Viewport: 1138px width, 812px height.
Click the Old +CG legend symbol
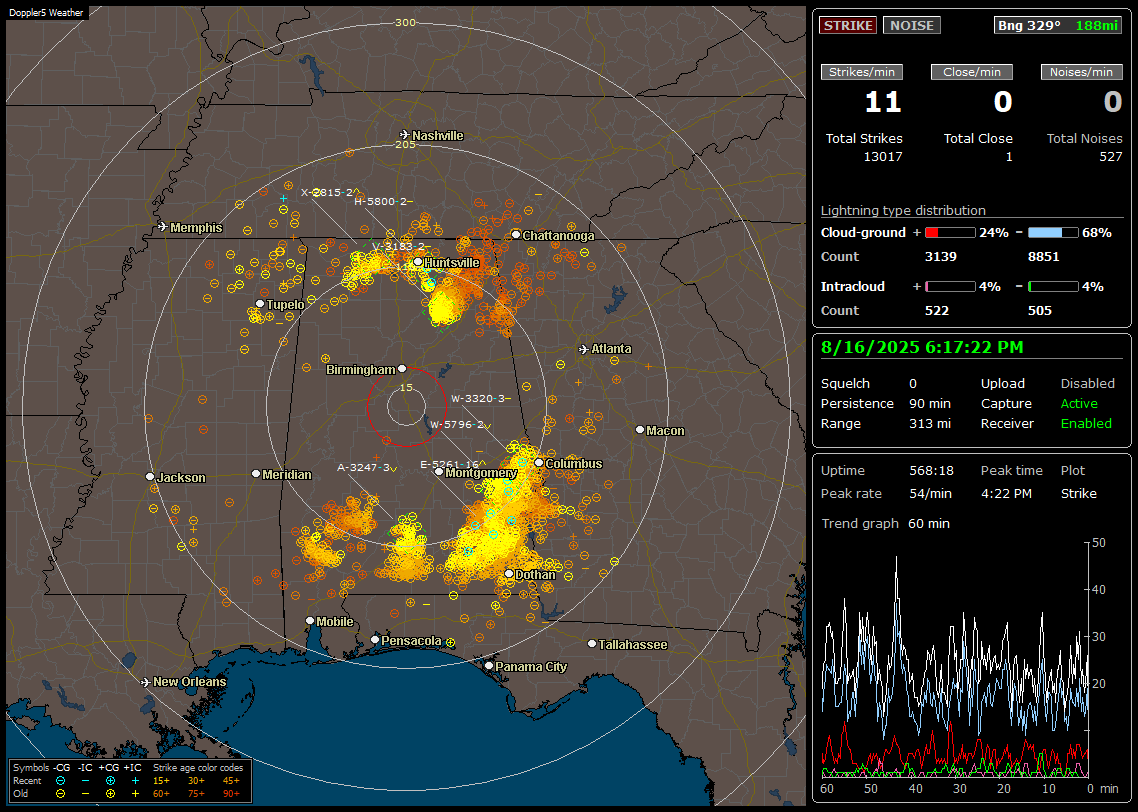110,794
